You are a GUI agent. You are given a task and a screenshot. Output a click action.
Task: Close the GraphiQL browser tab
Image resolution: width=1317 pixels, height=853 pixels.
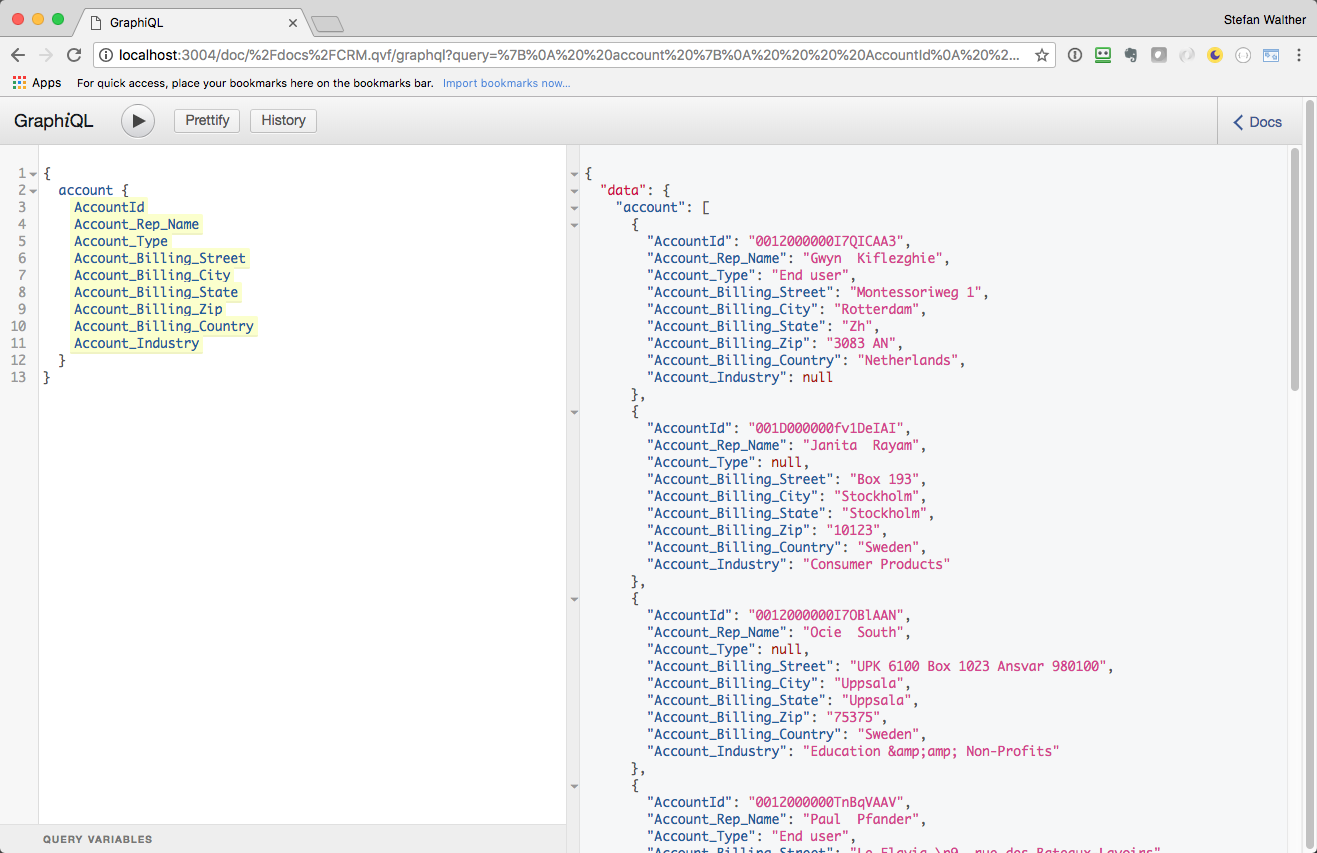293,22
